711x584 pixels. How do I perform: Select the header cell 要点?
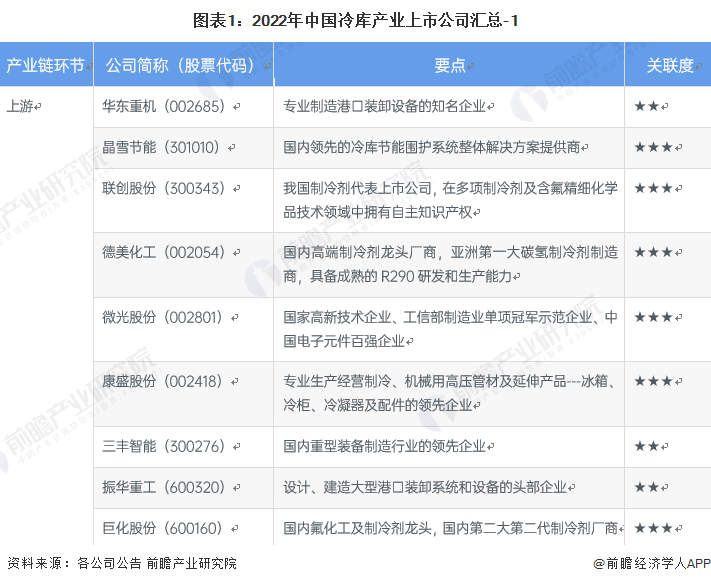coord(449,66)
